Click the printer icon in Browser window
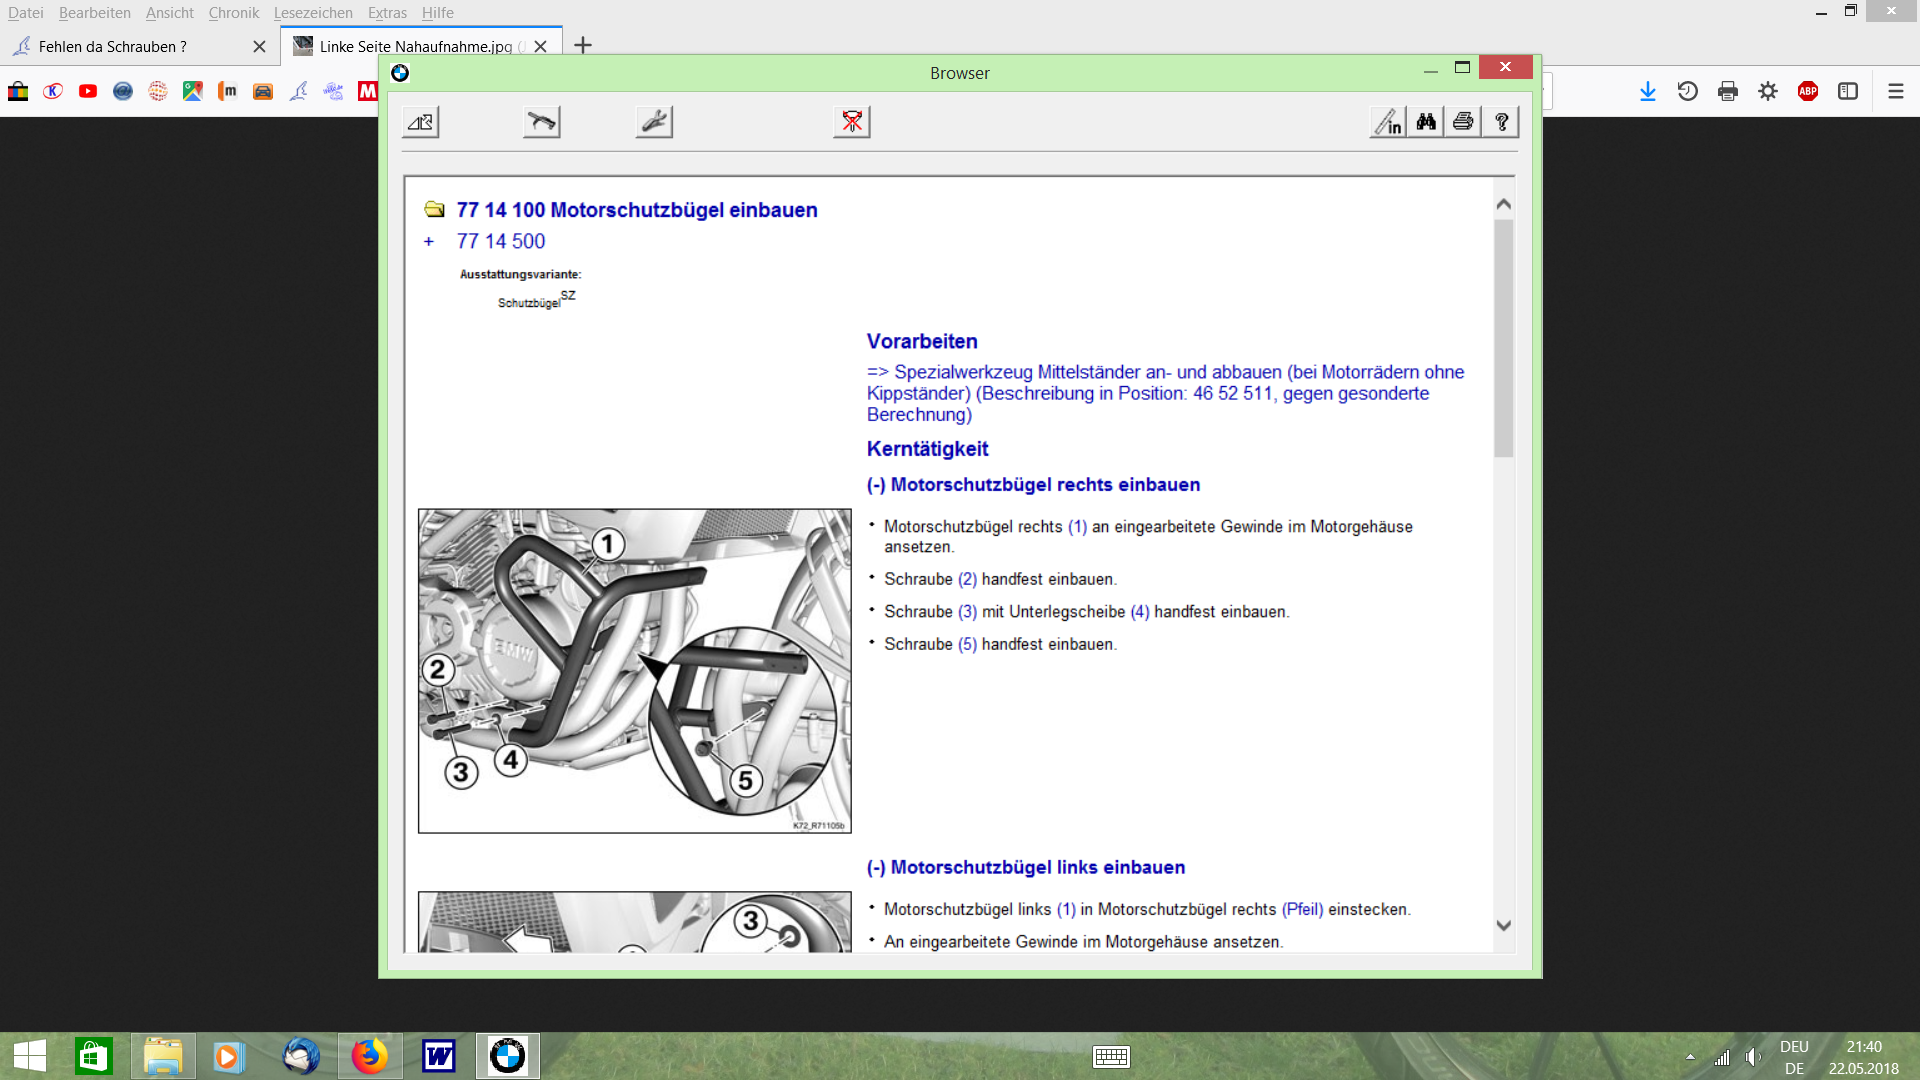Screen dimensions: 1920x1080 click(1463, 122)
